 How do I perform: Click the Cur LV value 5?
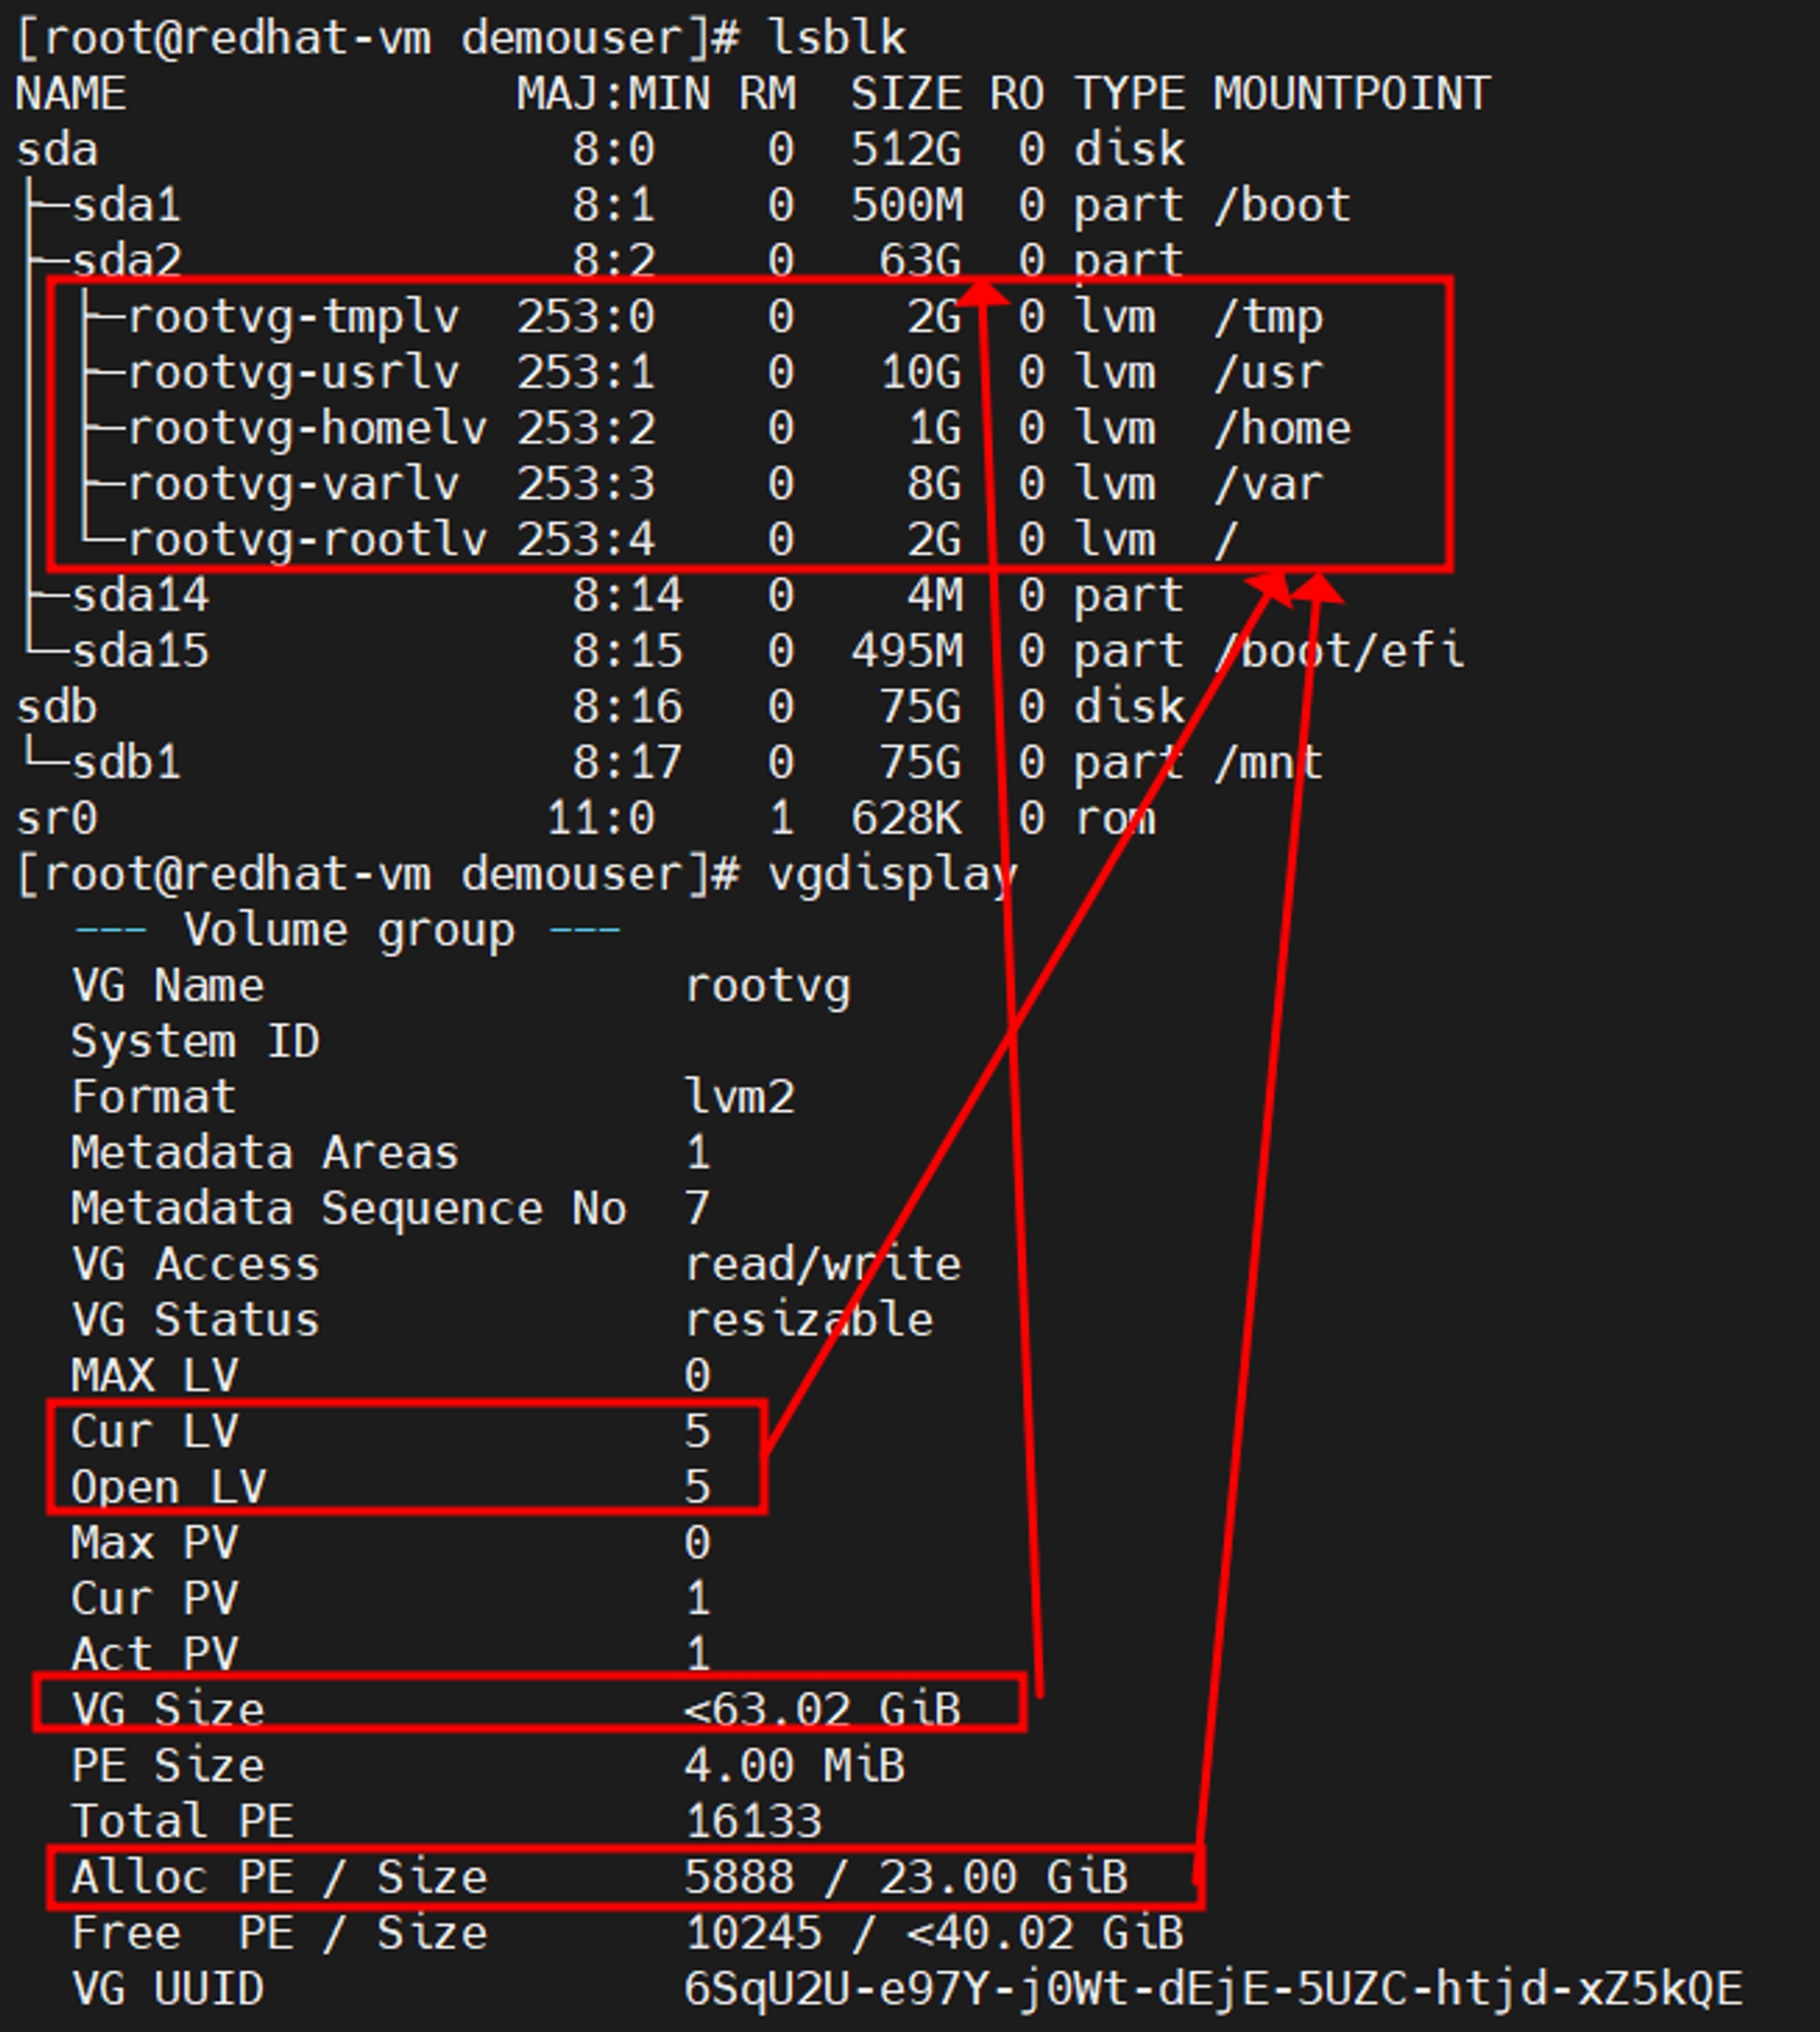coord(697,1431)
